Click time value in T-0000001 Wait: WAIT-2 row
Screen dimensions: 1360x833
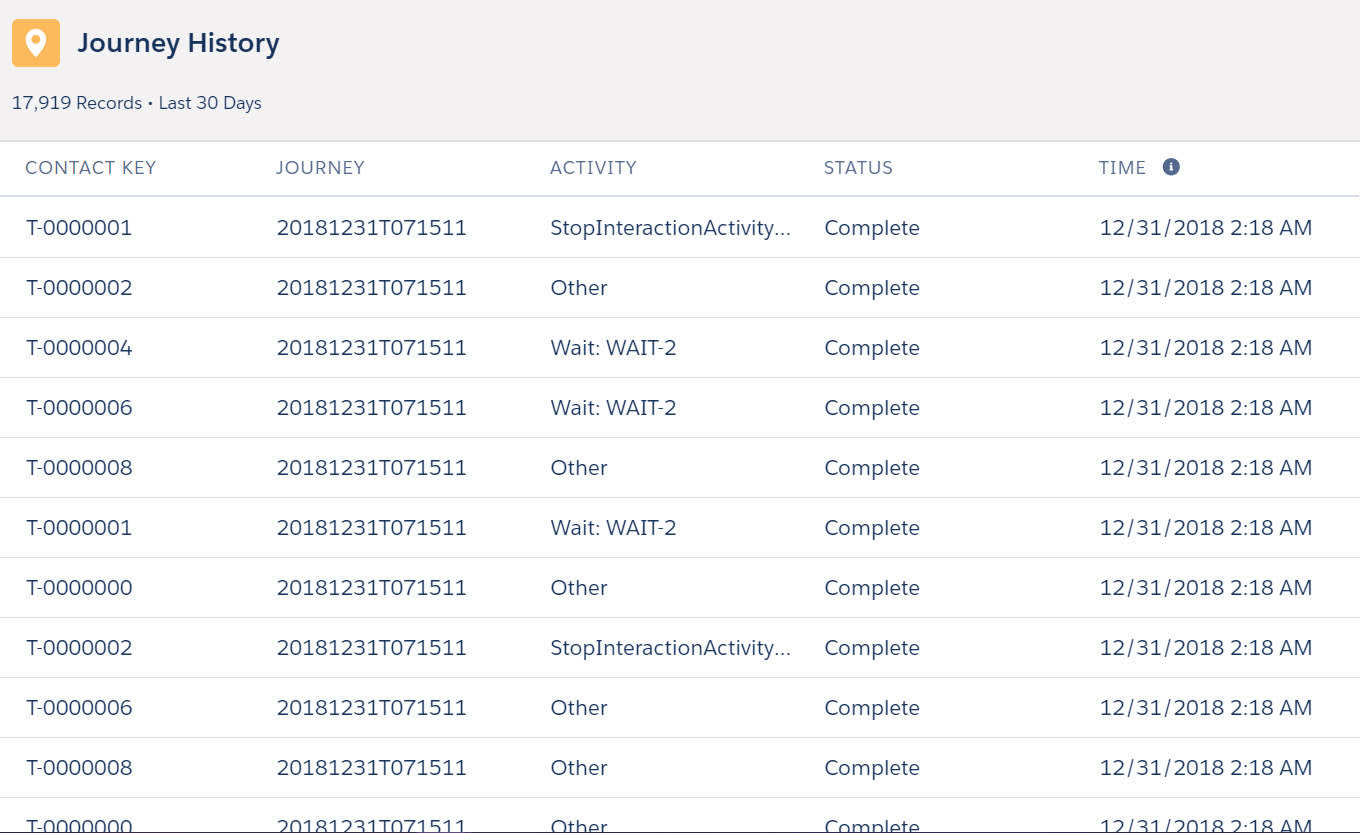click(1206, 528)
